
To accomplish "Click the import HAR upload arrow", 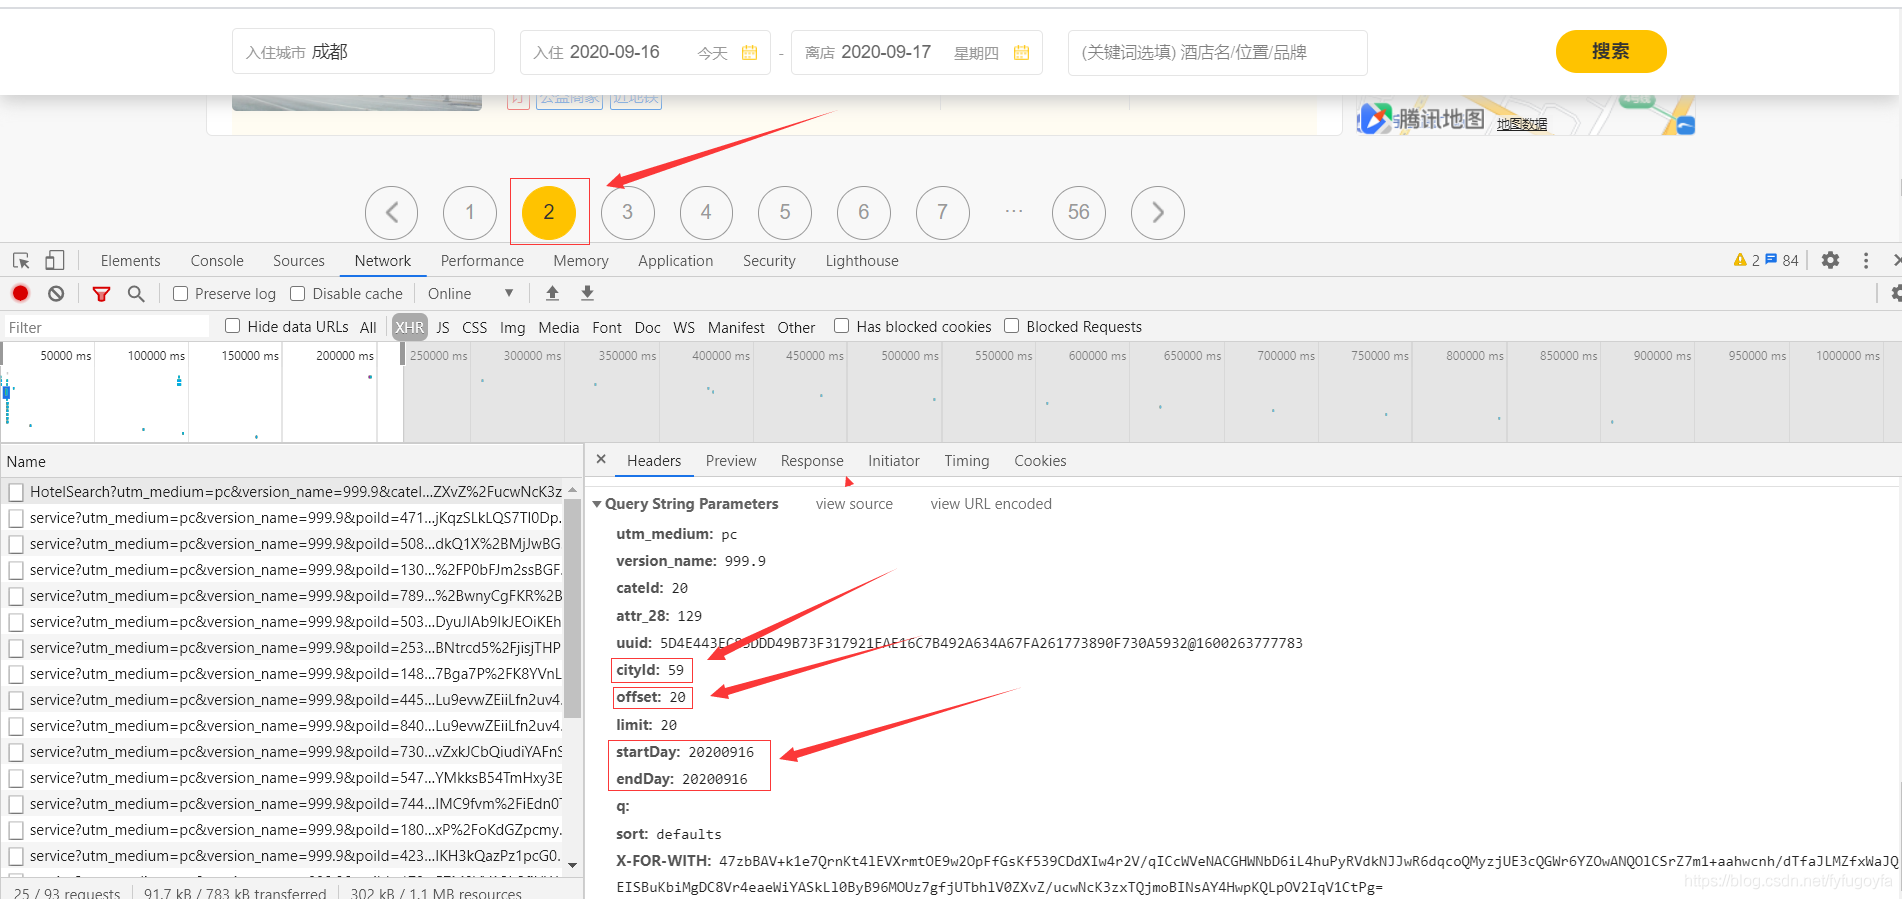I will [x=552, y=293].
